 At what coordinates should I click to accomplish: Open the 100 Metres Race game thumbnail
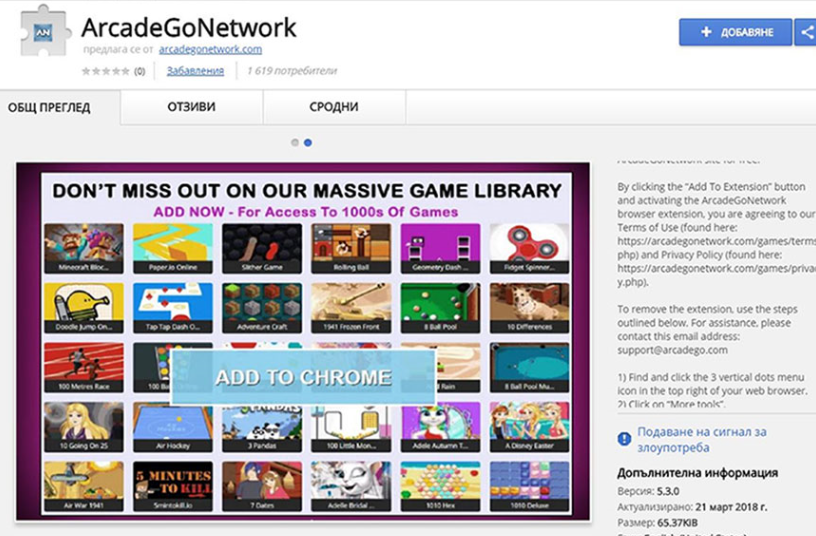84,367
